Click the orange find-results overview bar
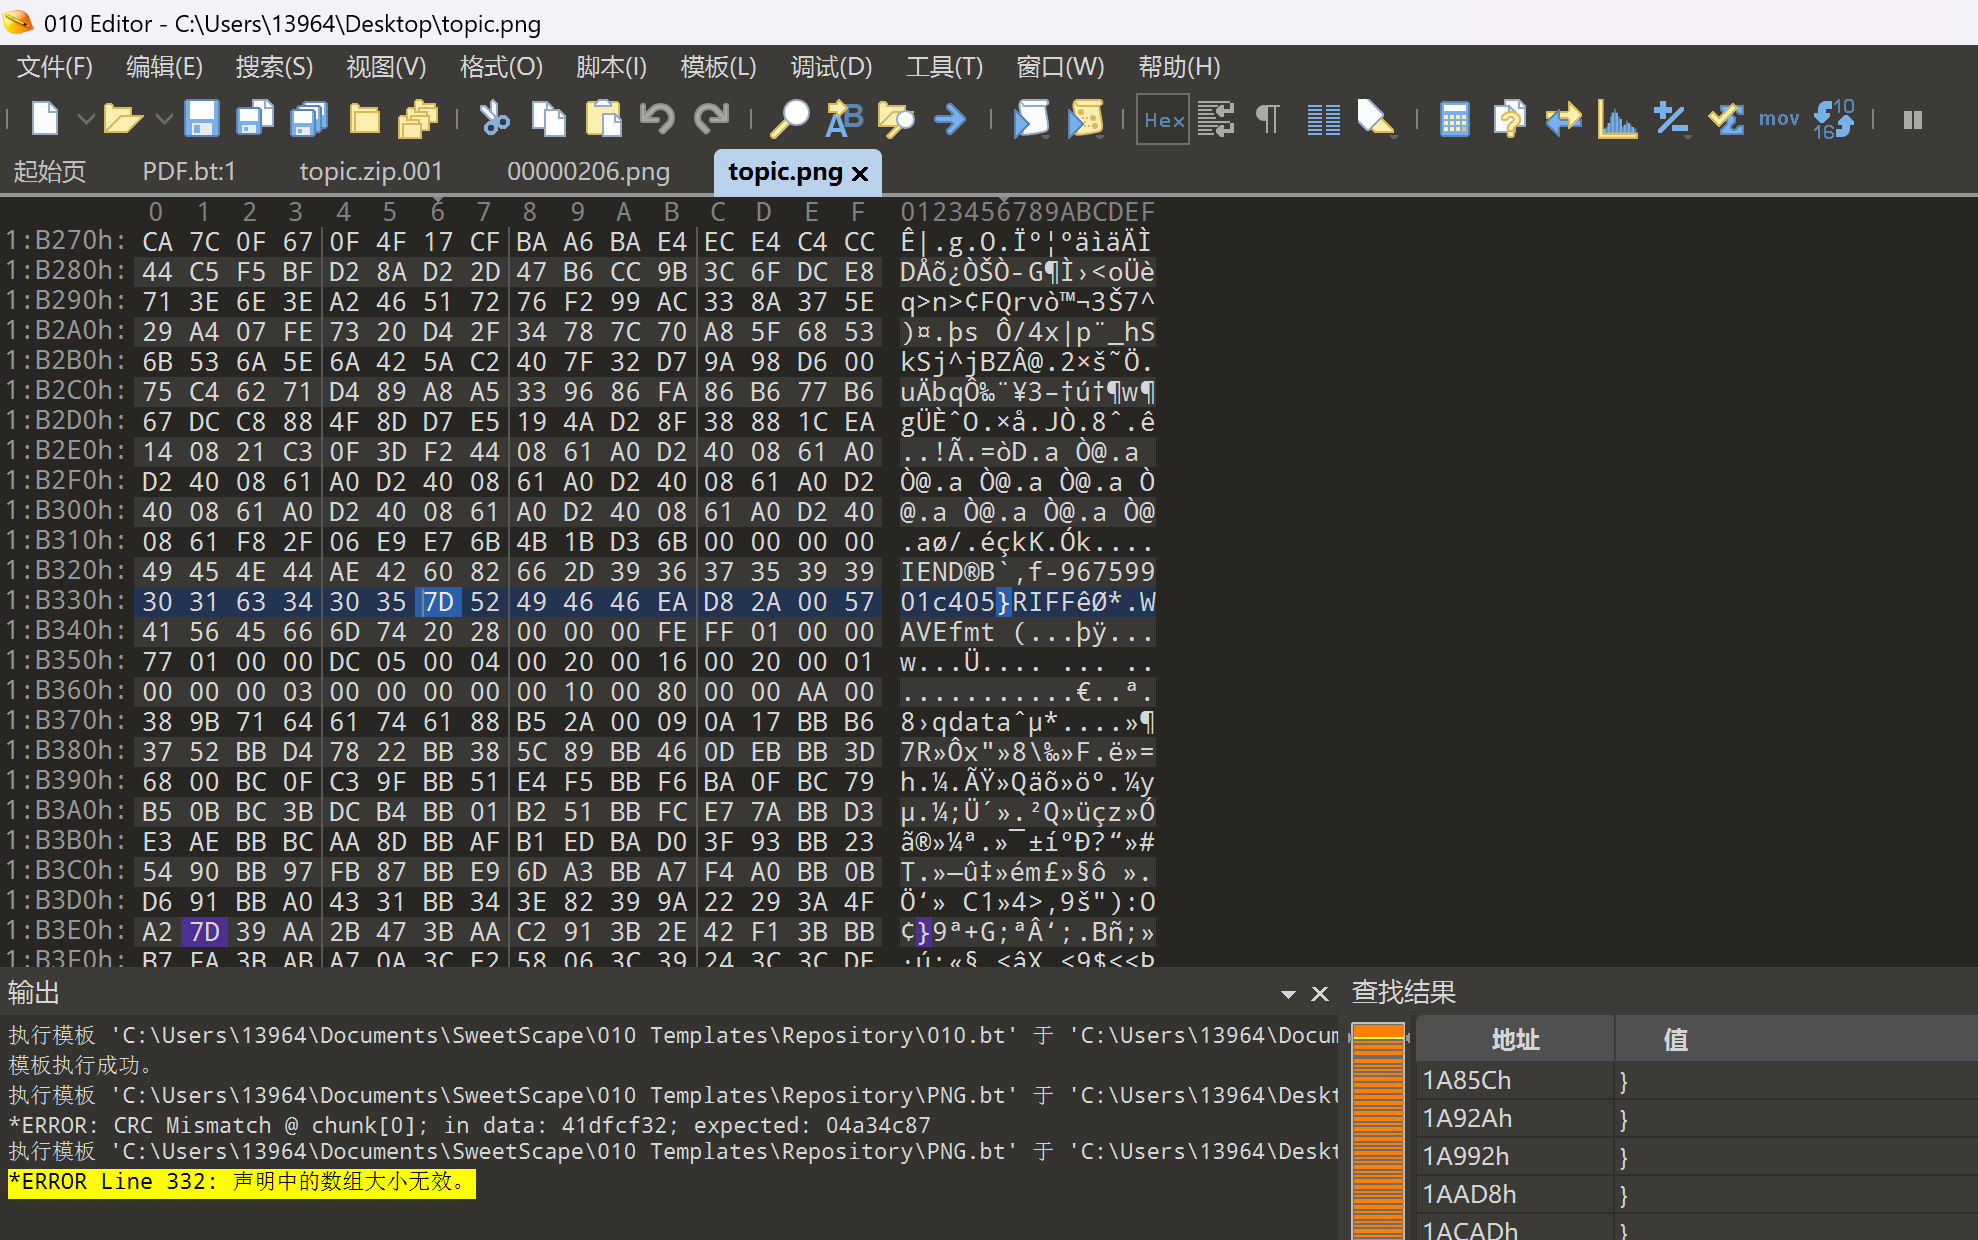Viewport: 1978px width, 1240px height. point(1378,1130)
